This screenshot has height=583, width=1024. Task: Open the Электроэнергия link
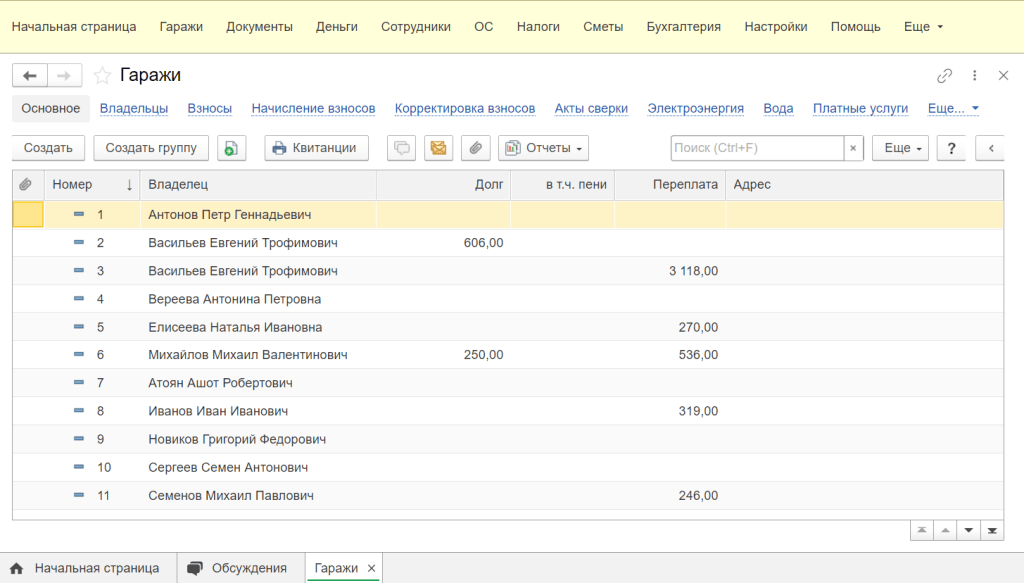(x=695, y=108)
